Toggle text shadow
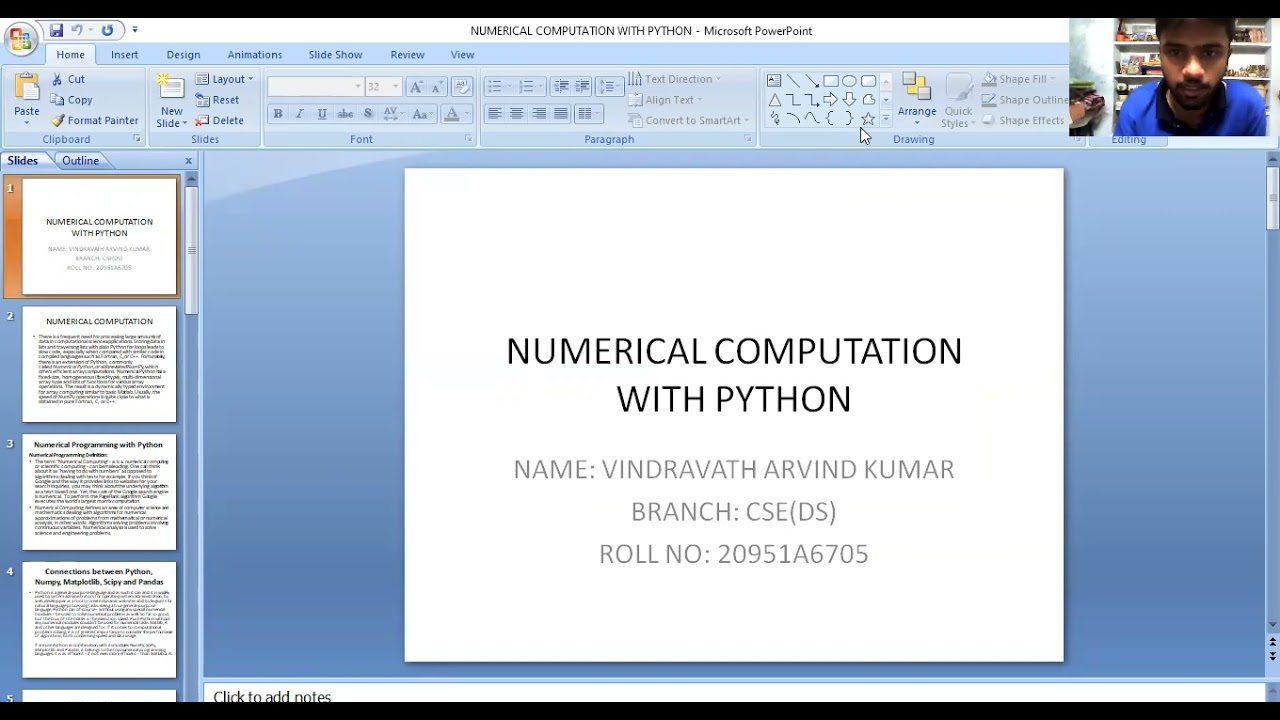This screenshot has height=720, width=1280. pos(368,114)
